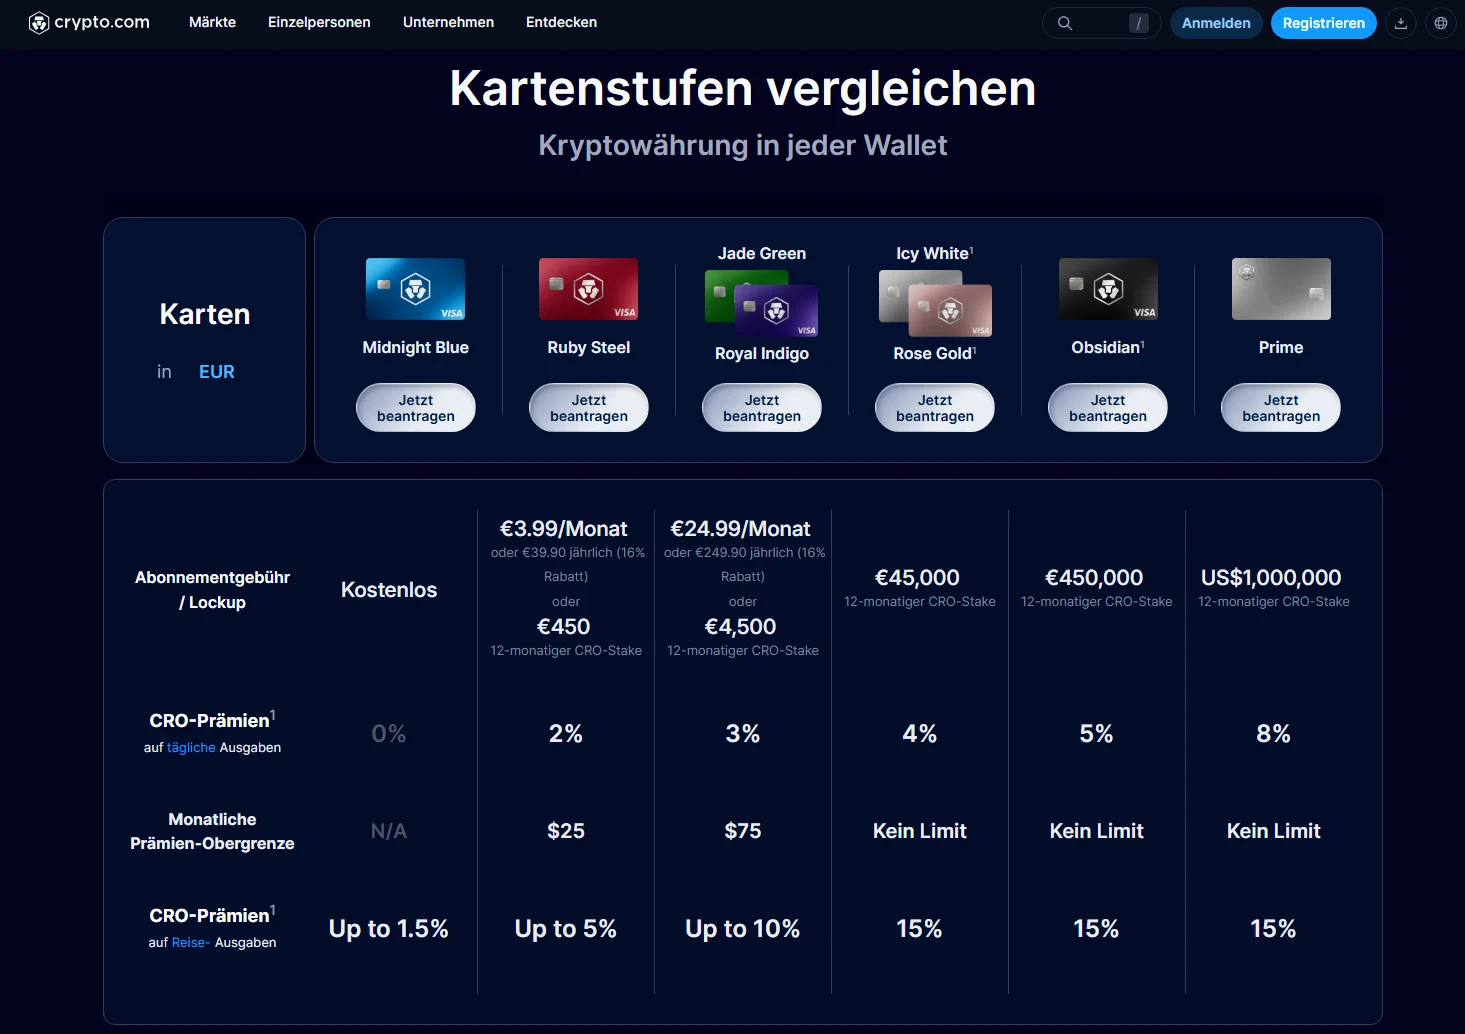The width and height of the screenshot is (1465, 1034).
Task: Open the Einzelpersonen menu
Action: tap(319, 22)
